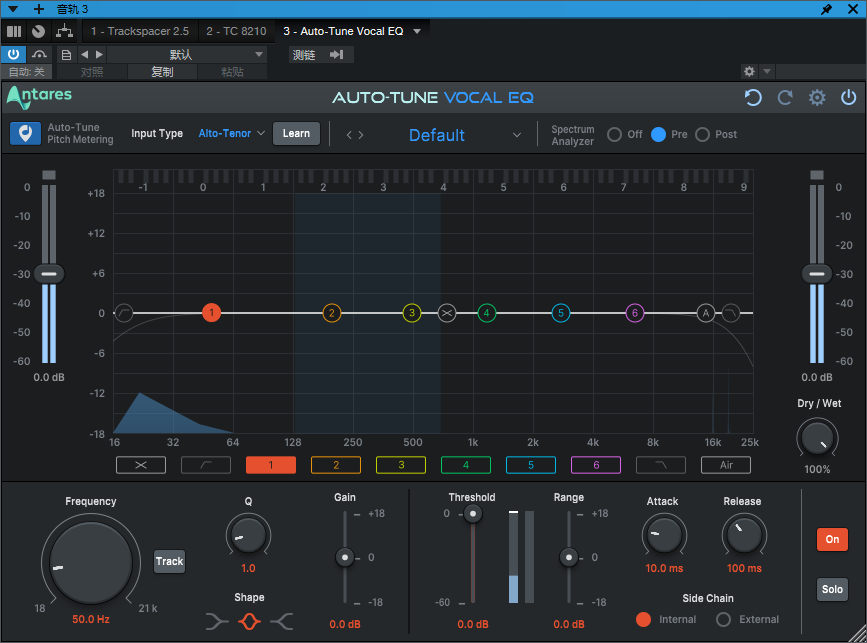Open the Default preset dropdown
Image resolution: width=867 pixels, height=643 pixels.
click(465, 135)
